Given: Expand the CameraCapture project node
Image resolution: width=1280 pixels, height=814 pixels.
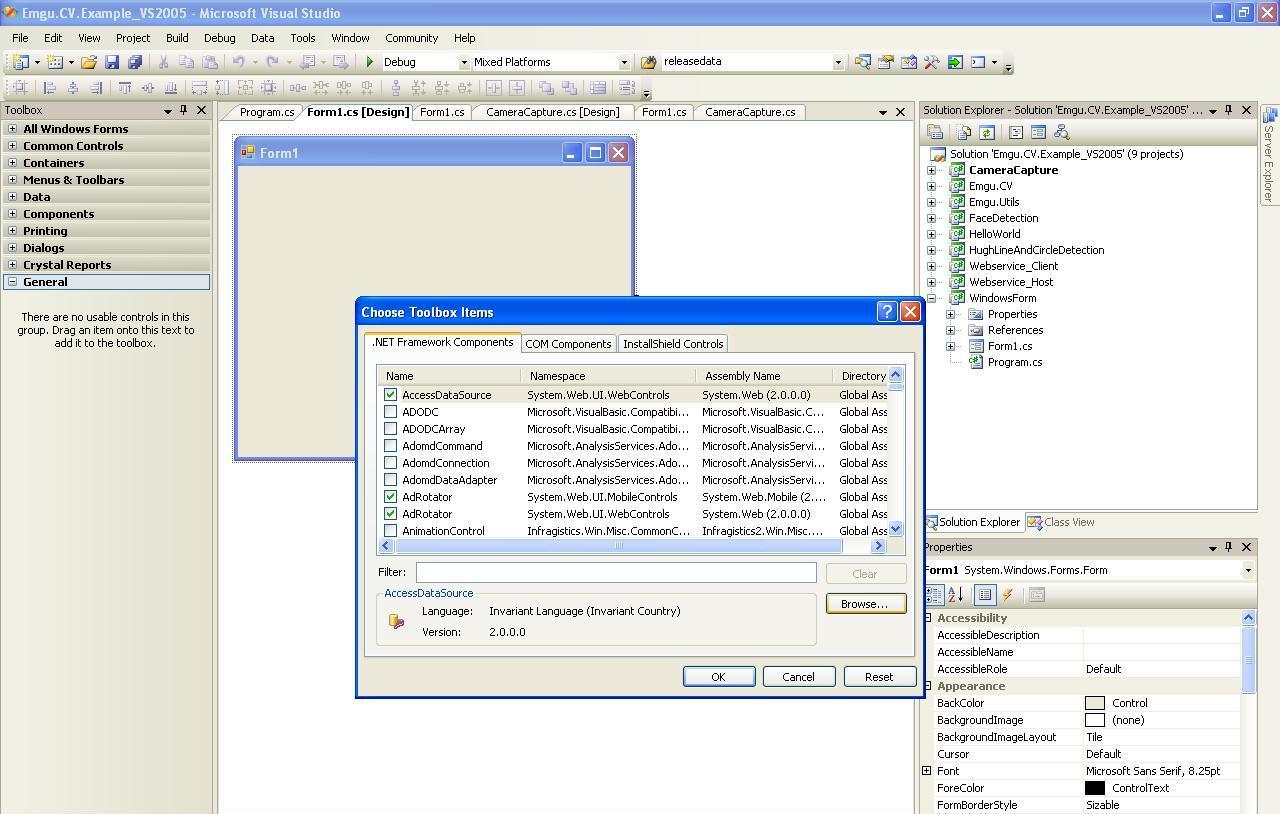Looking at the screenshot, I should coord(932,170).
